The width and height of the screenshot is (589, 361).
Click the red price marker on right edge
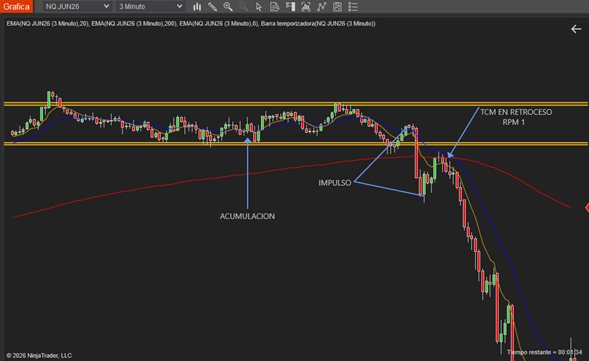click(587, 207)
